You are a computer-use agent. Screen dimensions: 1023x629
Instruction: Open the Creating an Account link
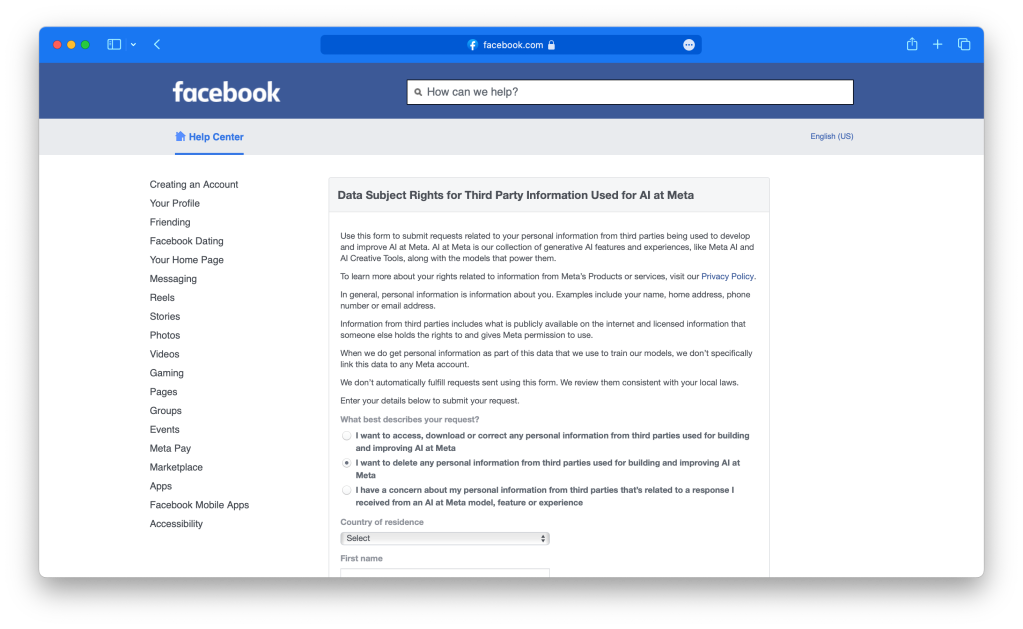point(194,184)
